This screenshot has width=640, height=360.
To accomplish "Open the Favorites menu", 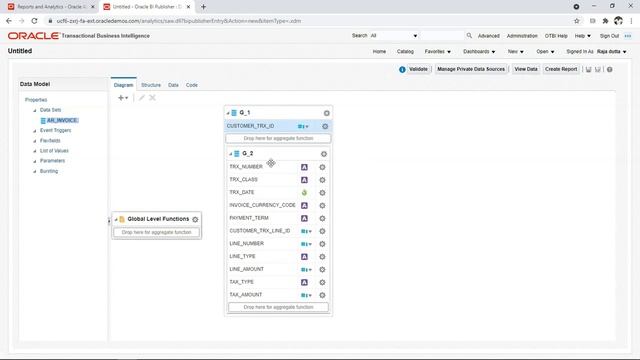I will (438, 51).
